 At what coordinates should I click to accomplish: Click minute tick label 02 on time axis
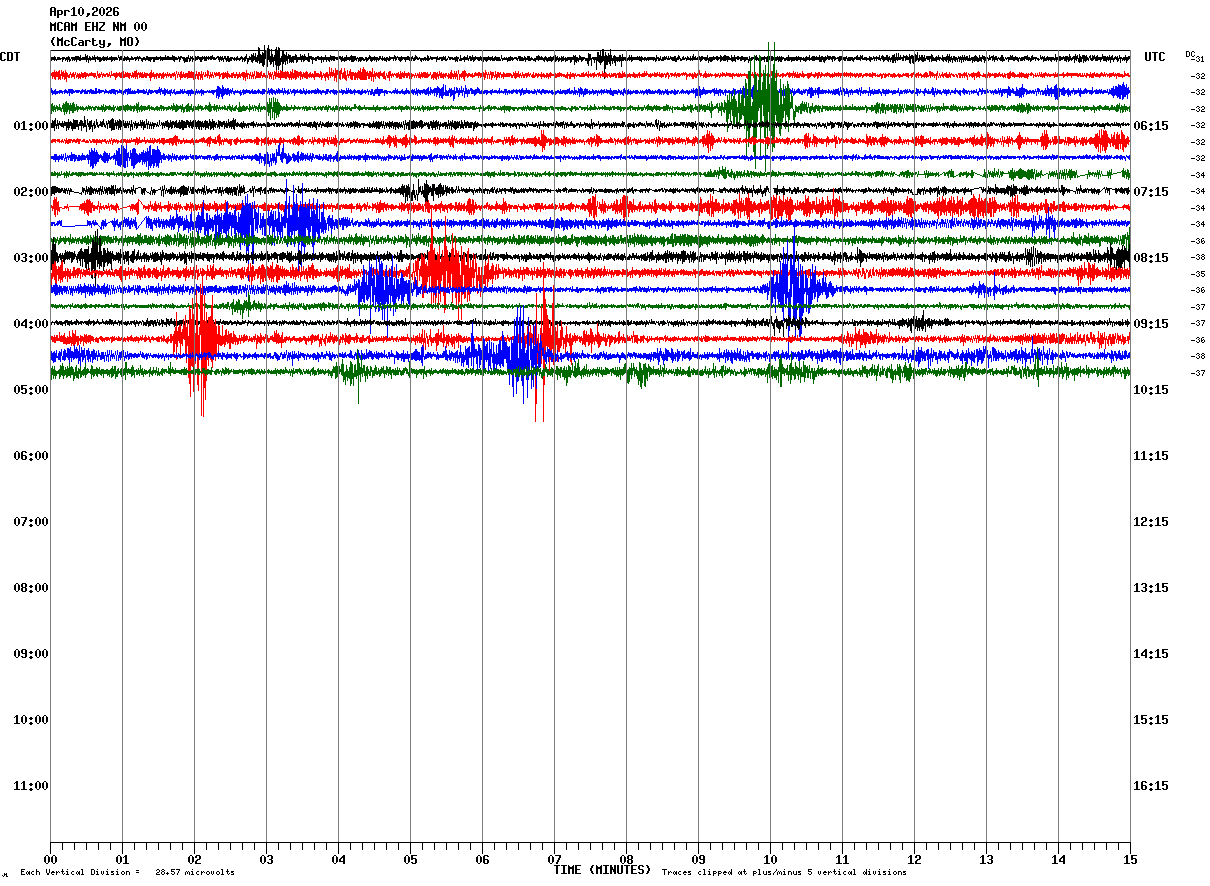click(194, 859)
